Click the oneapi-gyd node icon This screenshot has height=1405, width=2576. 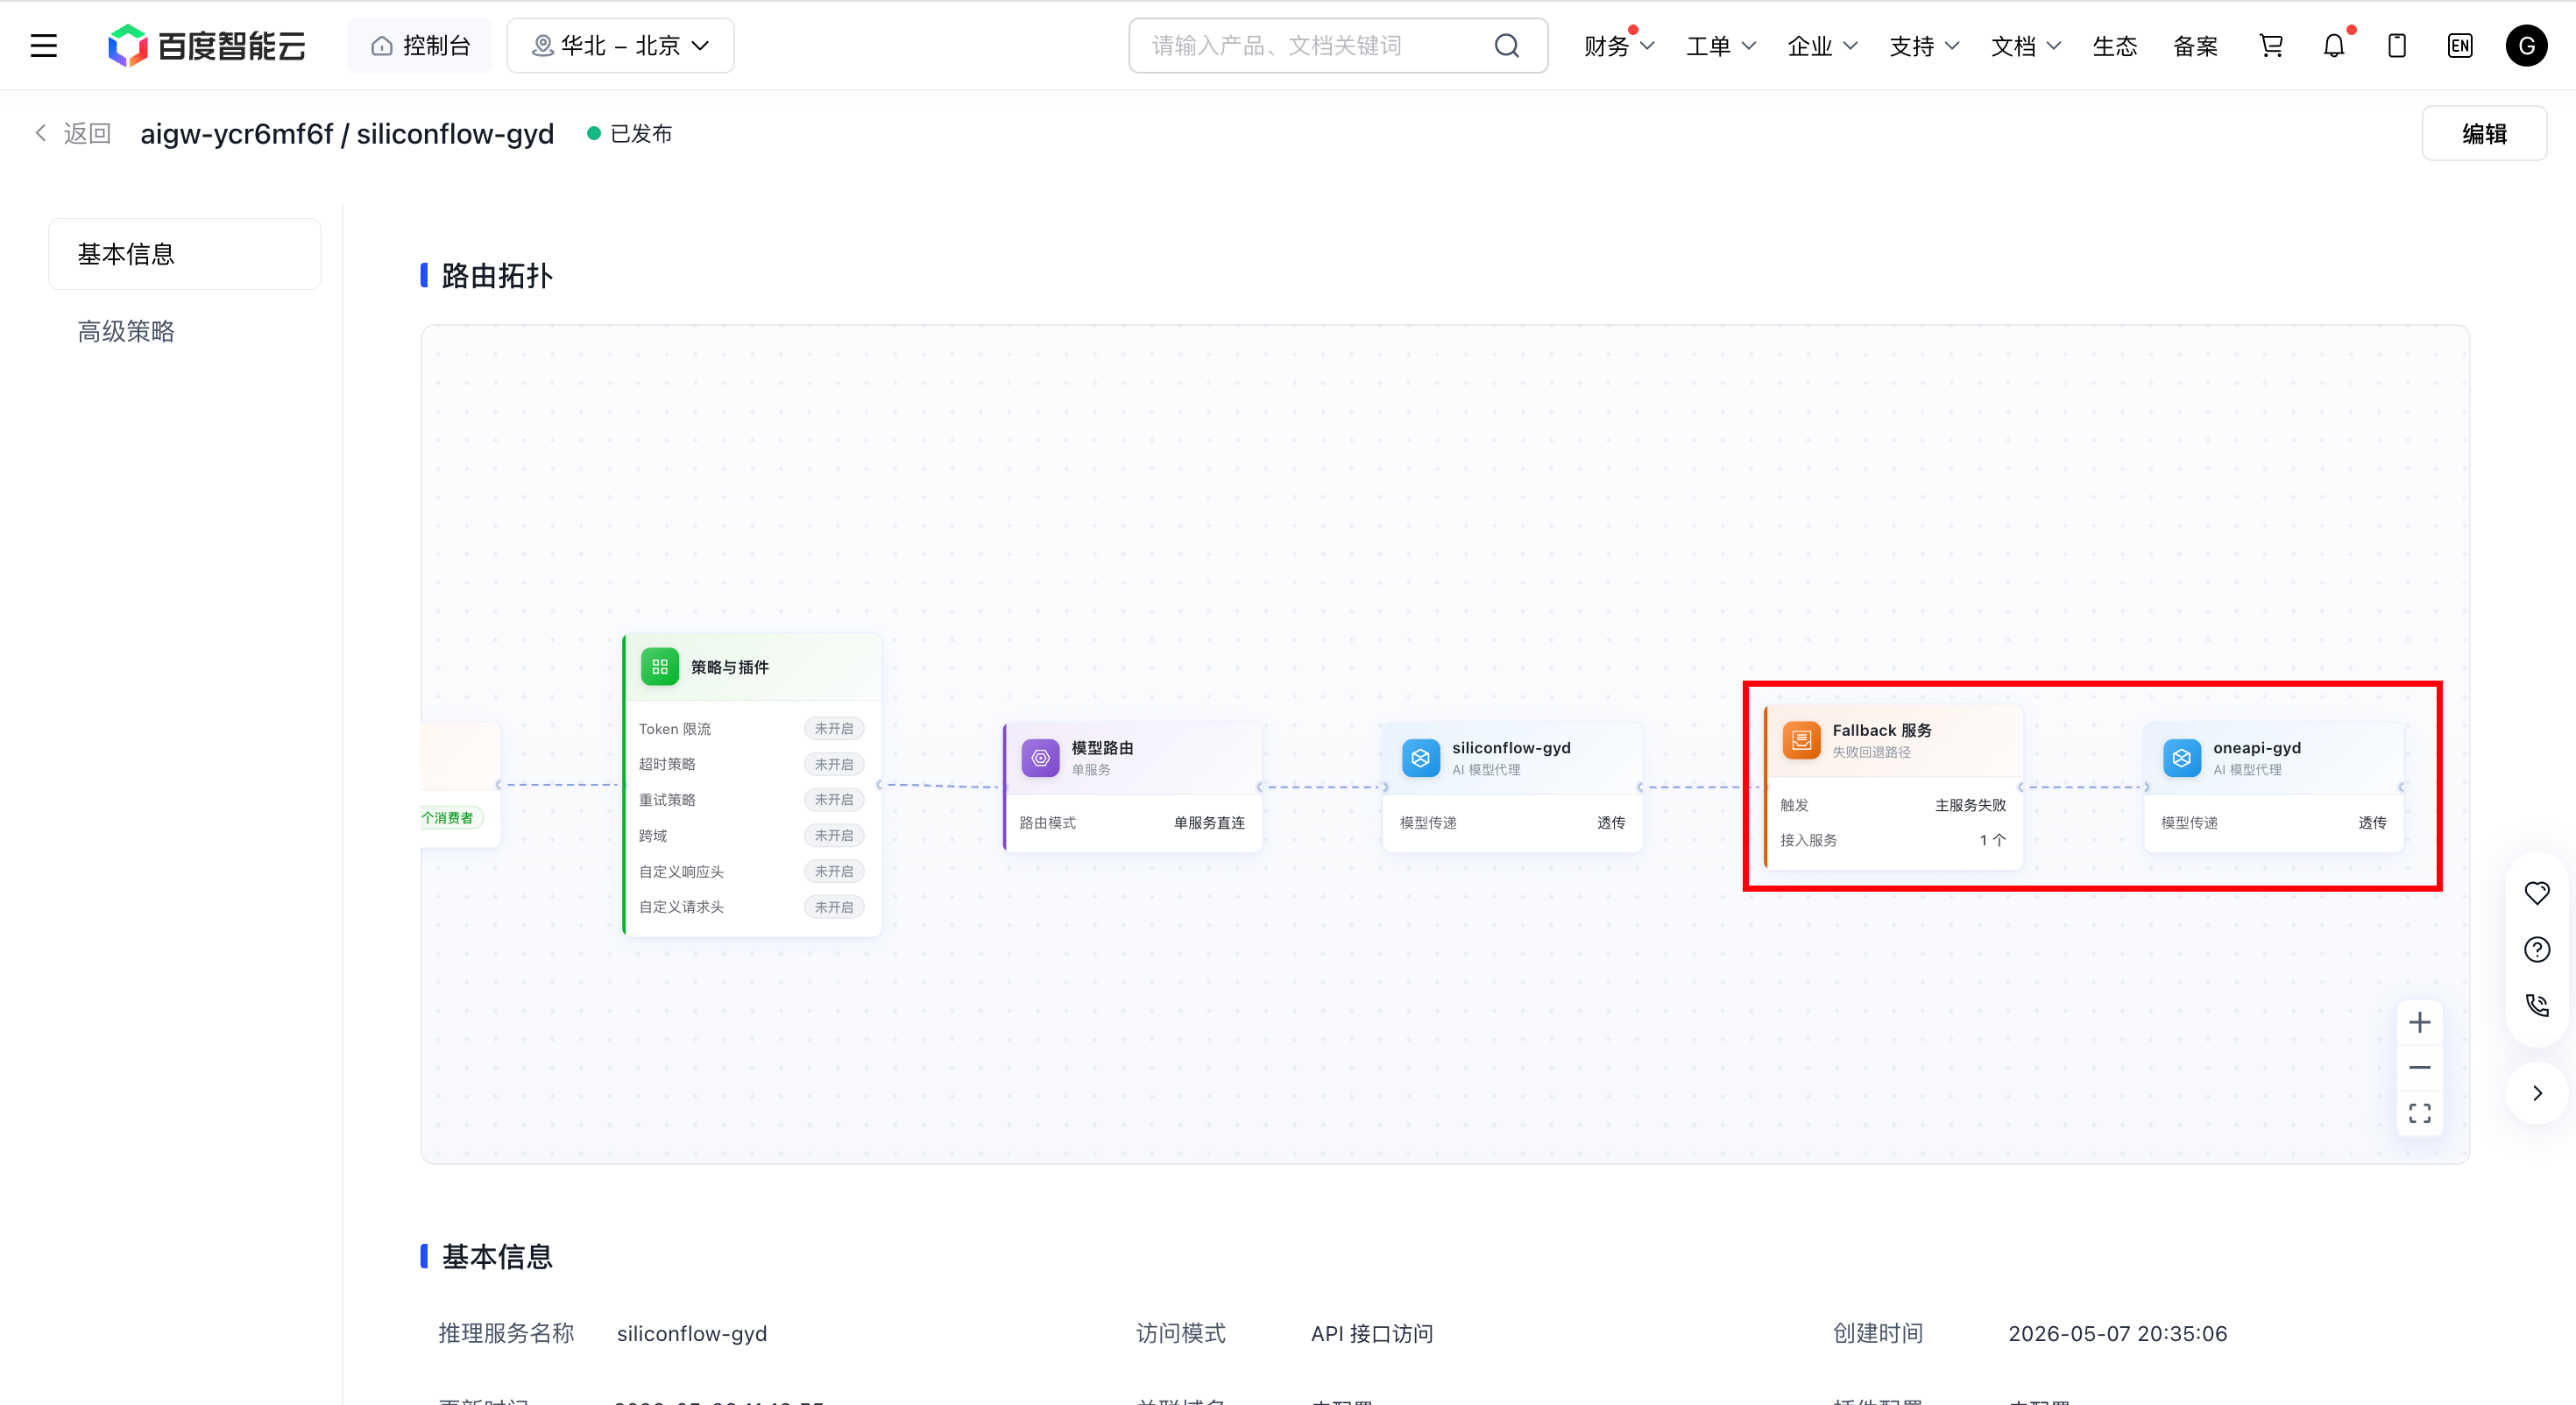[2182, 757]
